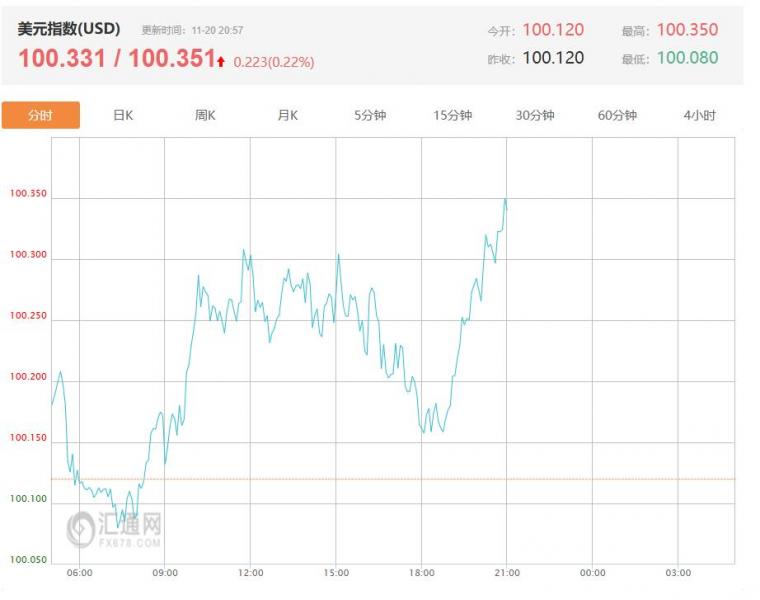Switch to the 日K chart tab
The image size is (760, 600).
click(x=123, y=115)
